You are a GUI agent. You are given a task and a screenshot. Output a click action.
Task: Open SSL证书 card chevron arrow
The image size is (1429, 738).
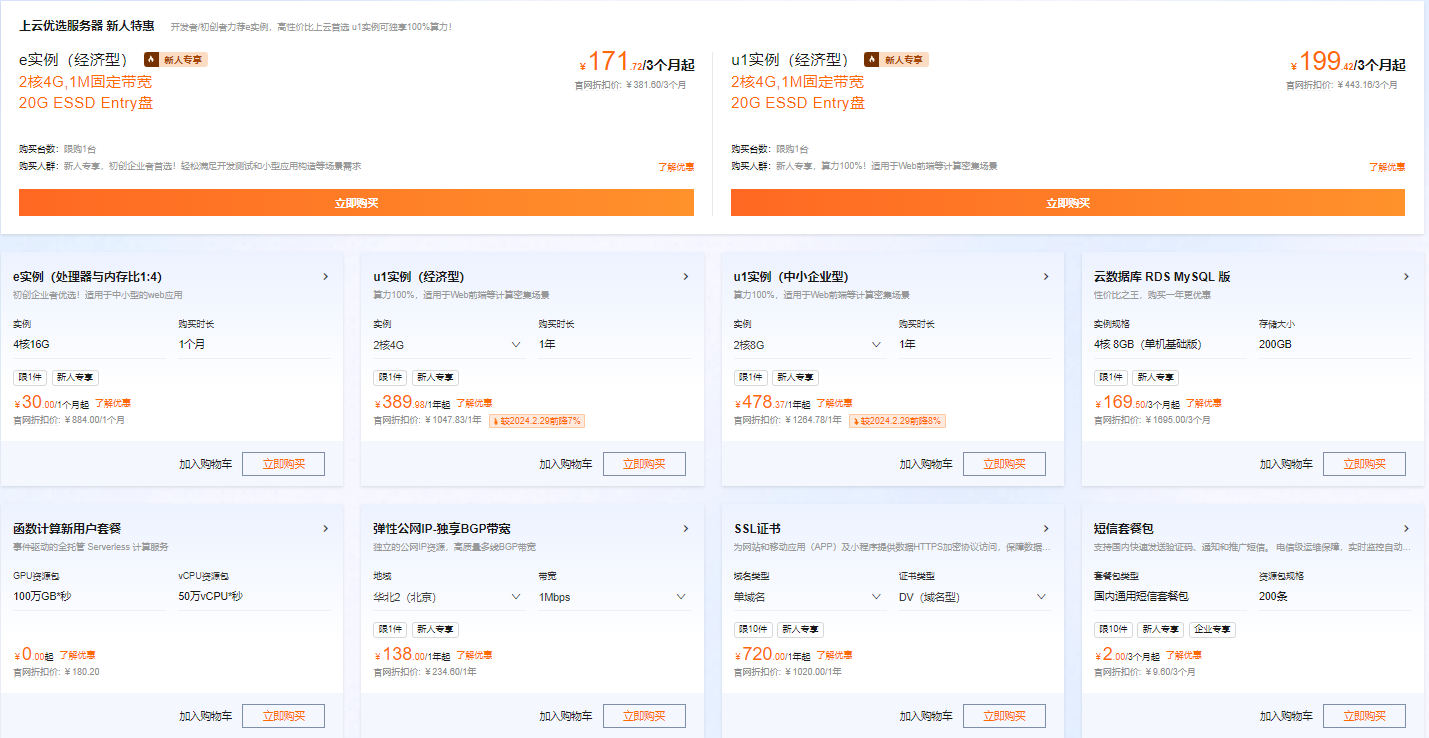[1046, 529]
